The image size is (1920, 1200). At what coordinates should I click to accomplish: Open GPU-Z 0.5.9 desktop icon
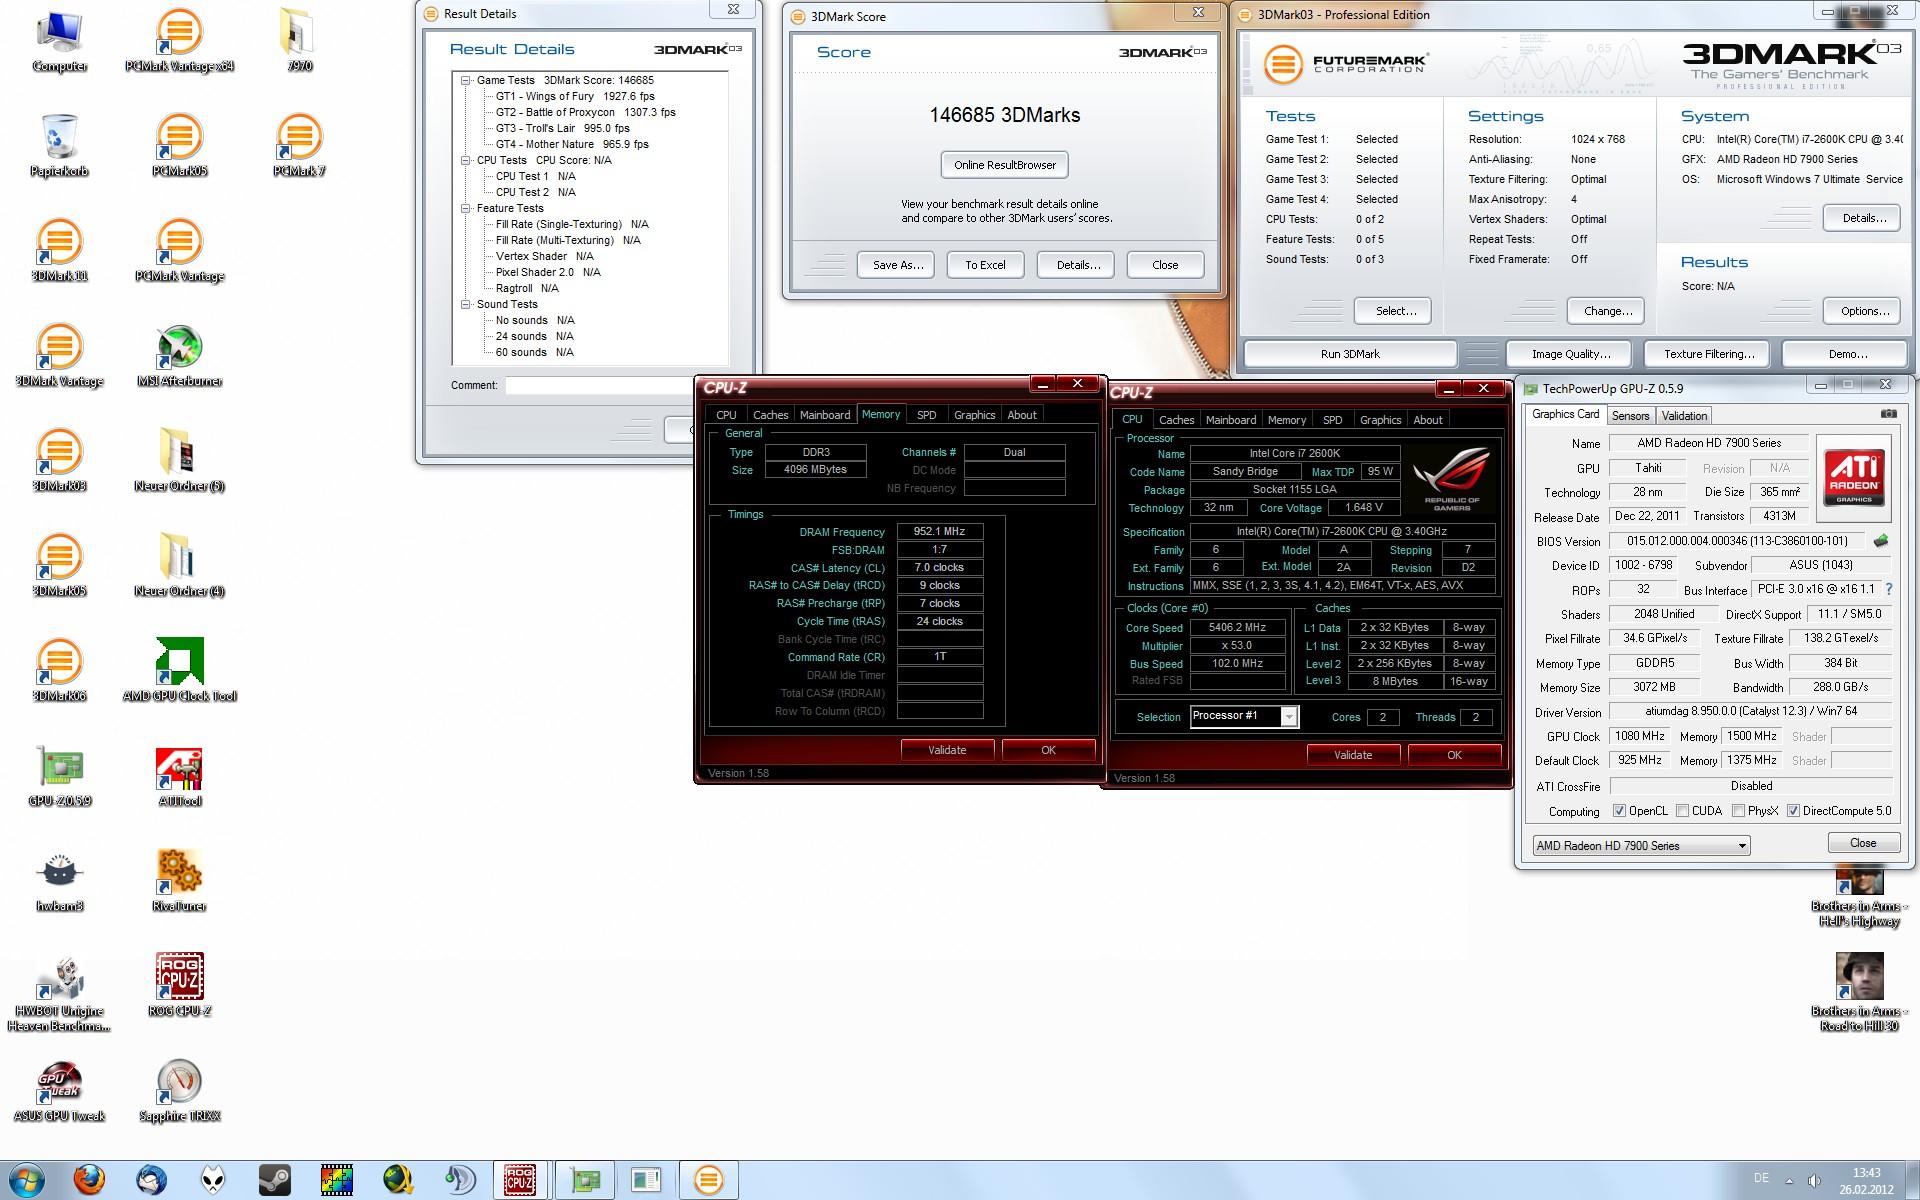coord(59,776)
